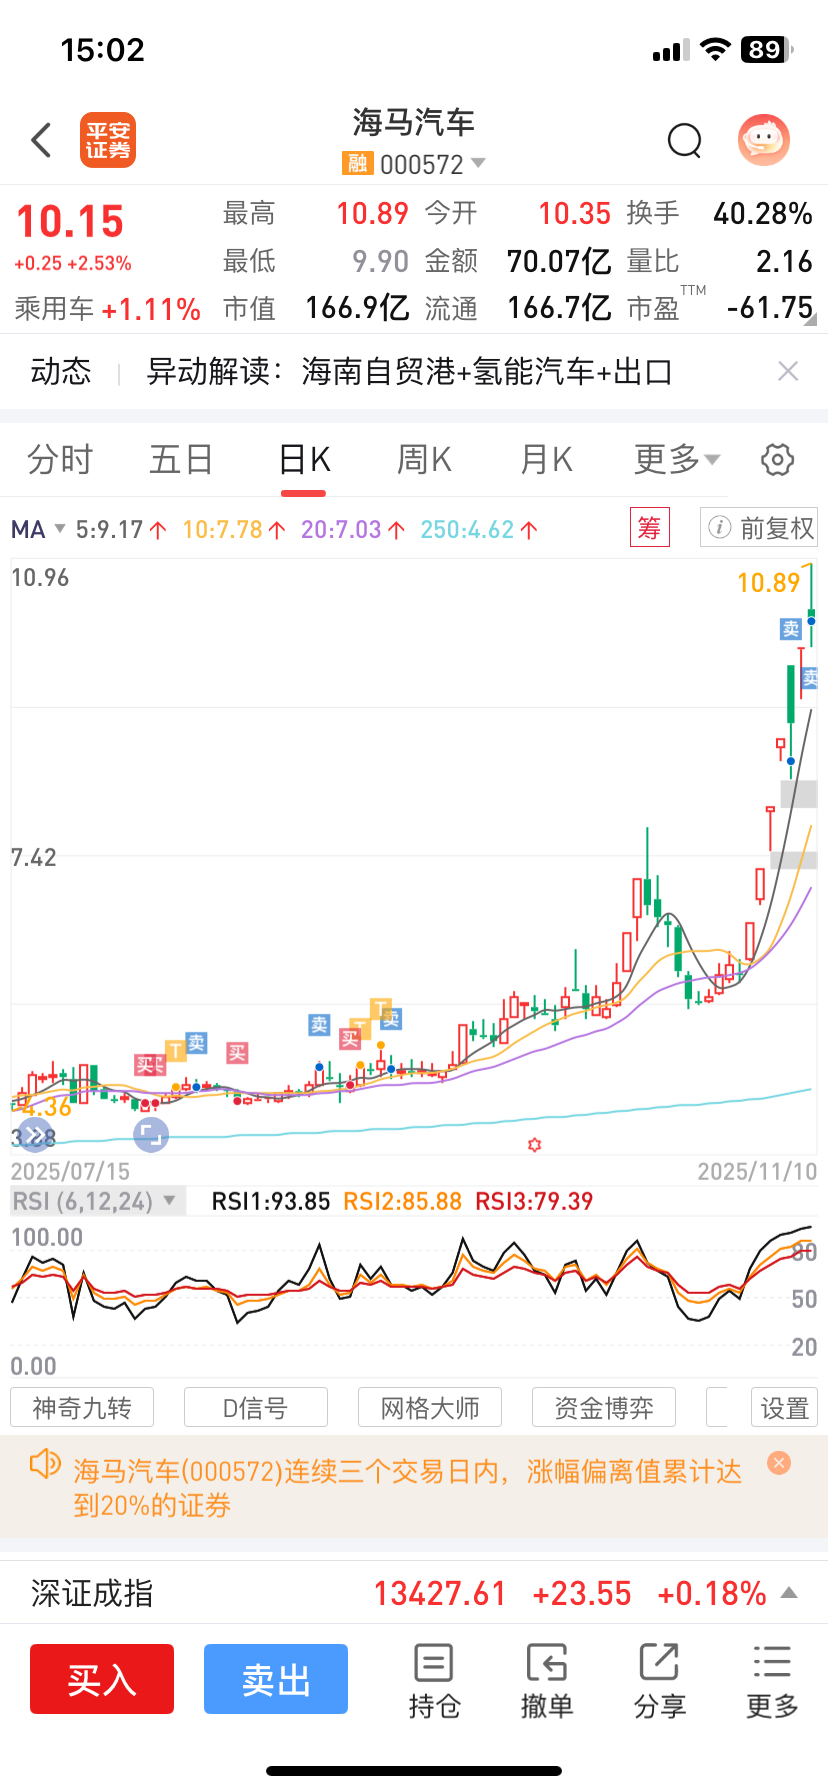The width and height of the screenshot is (828, 1792).
Task: Open 持仓 positions icon
Action: coord(434,1681)
